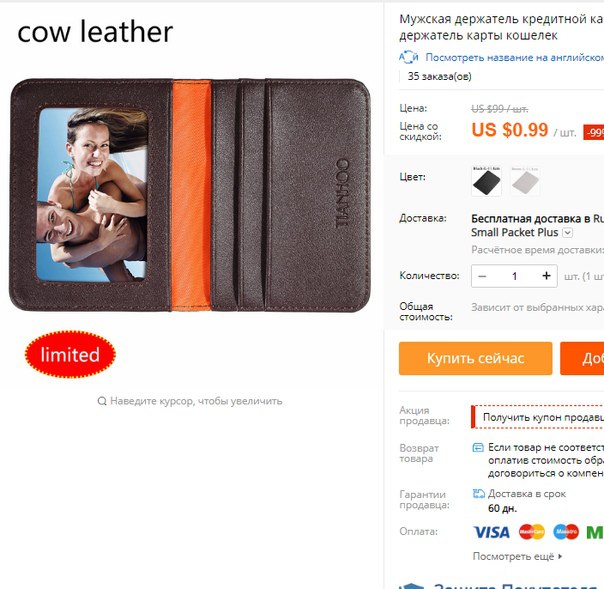Click the VISA payment logo
The width and height of the screenshot is (604, 589).
[491, 532]
